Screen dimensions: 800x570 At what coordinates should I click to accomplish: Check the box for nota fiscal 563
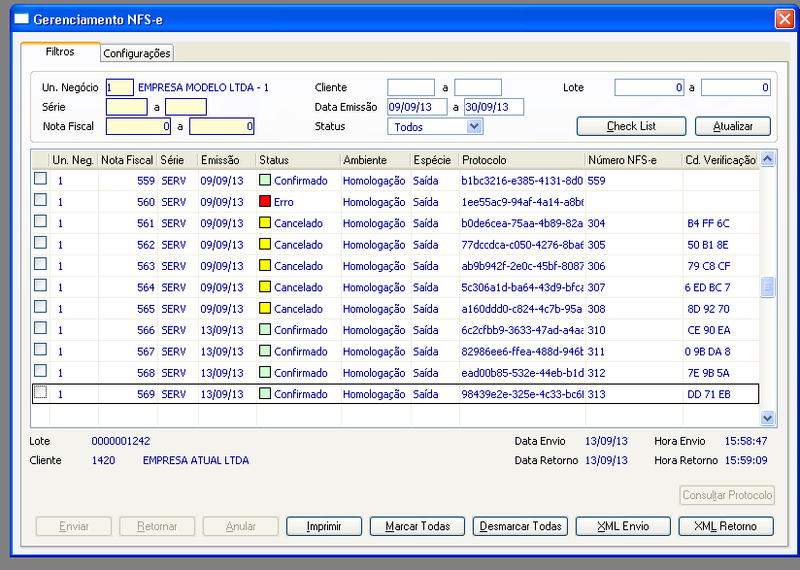(40, 264)
